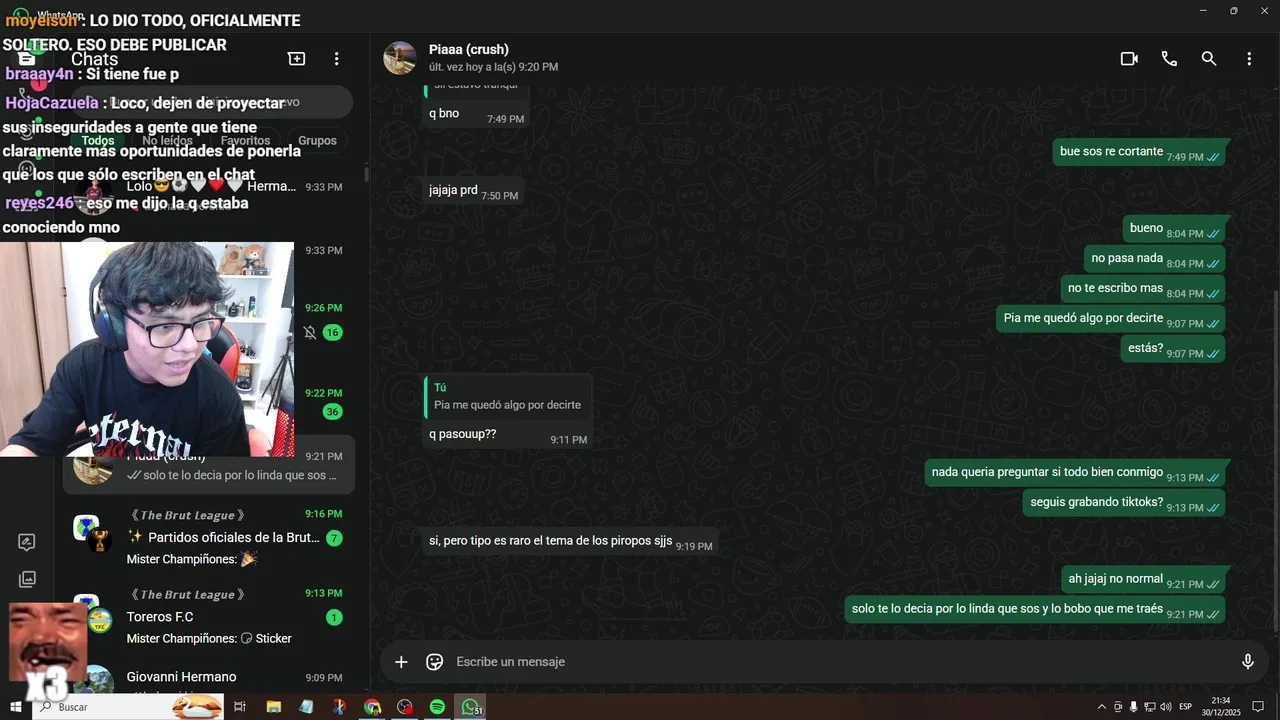This screenshot has width=1280, height=720.
Task: Click the Buscar taskbar search box
Action: [128, 707]
